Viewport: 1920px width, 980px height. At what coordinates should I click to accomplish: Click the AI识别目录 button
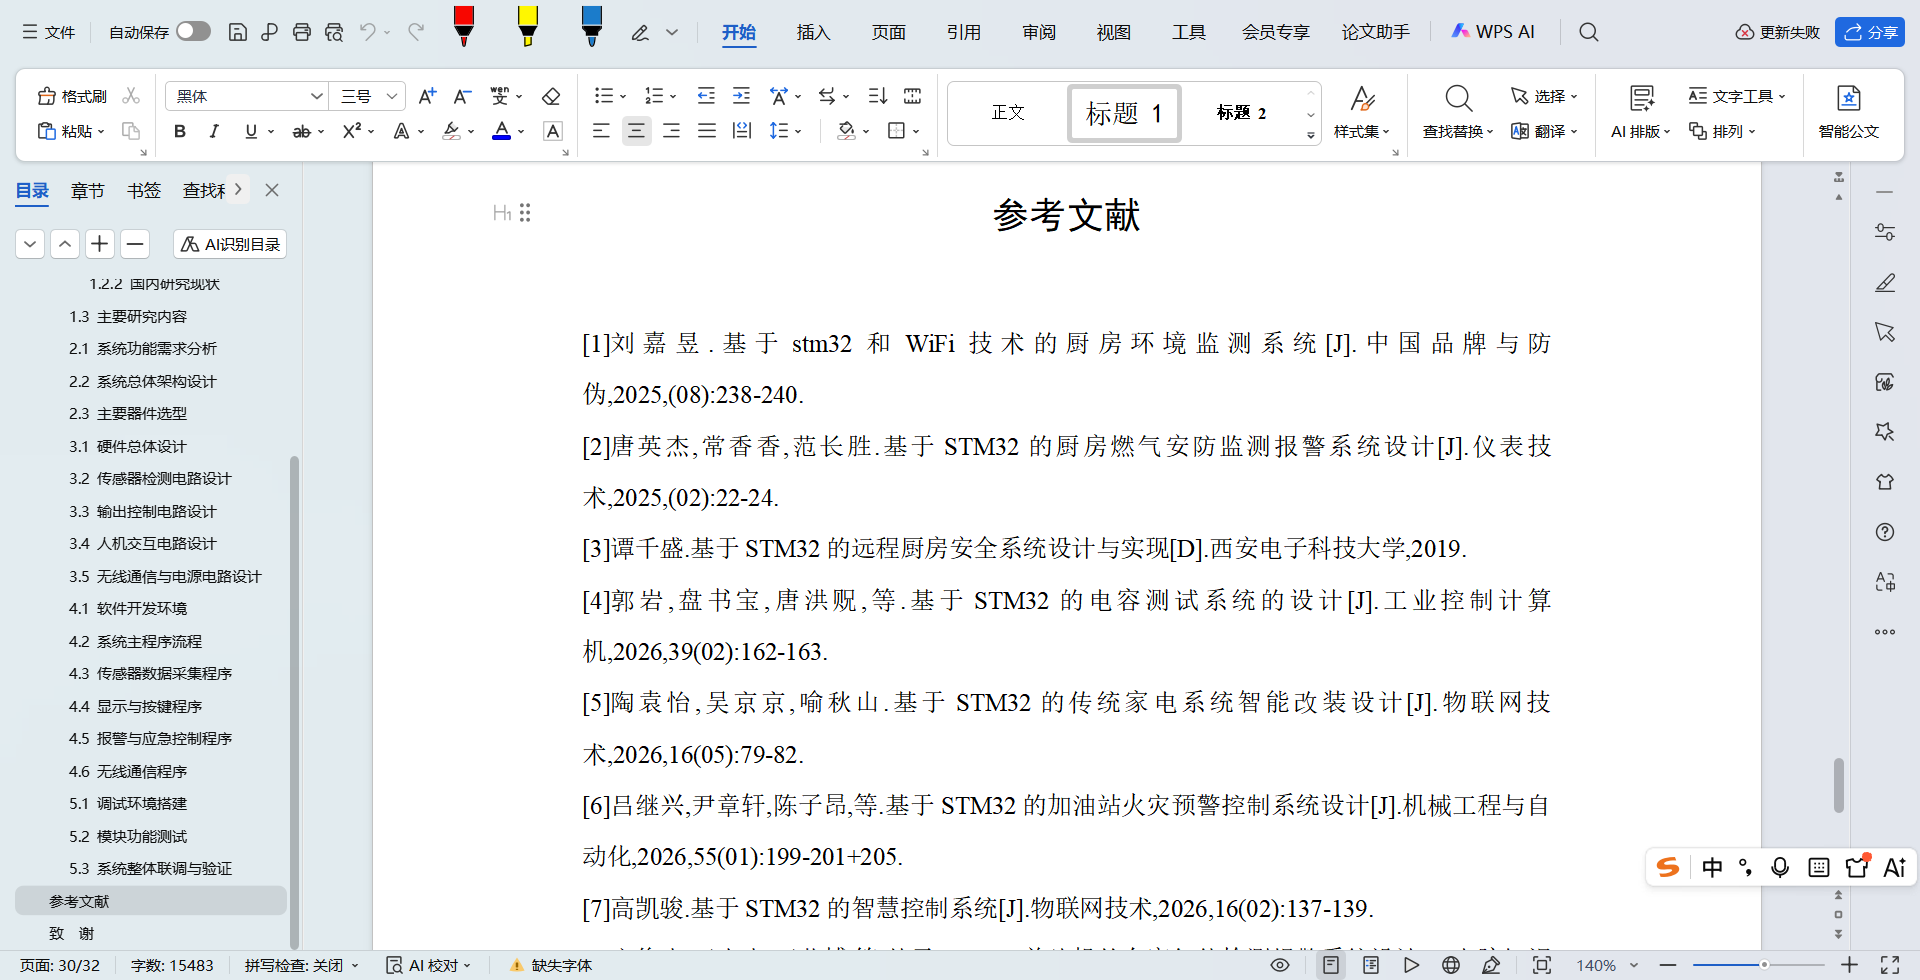(x=230, y=244)
